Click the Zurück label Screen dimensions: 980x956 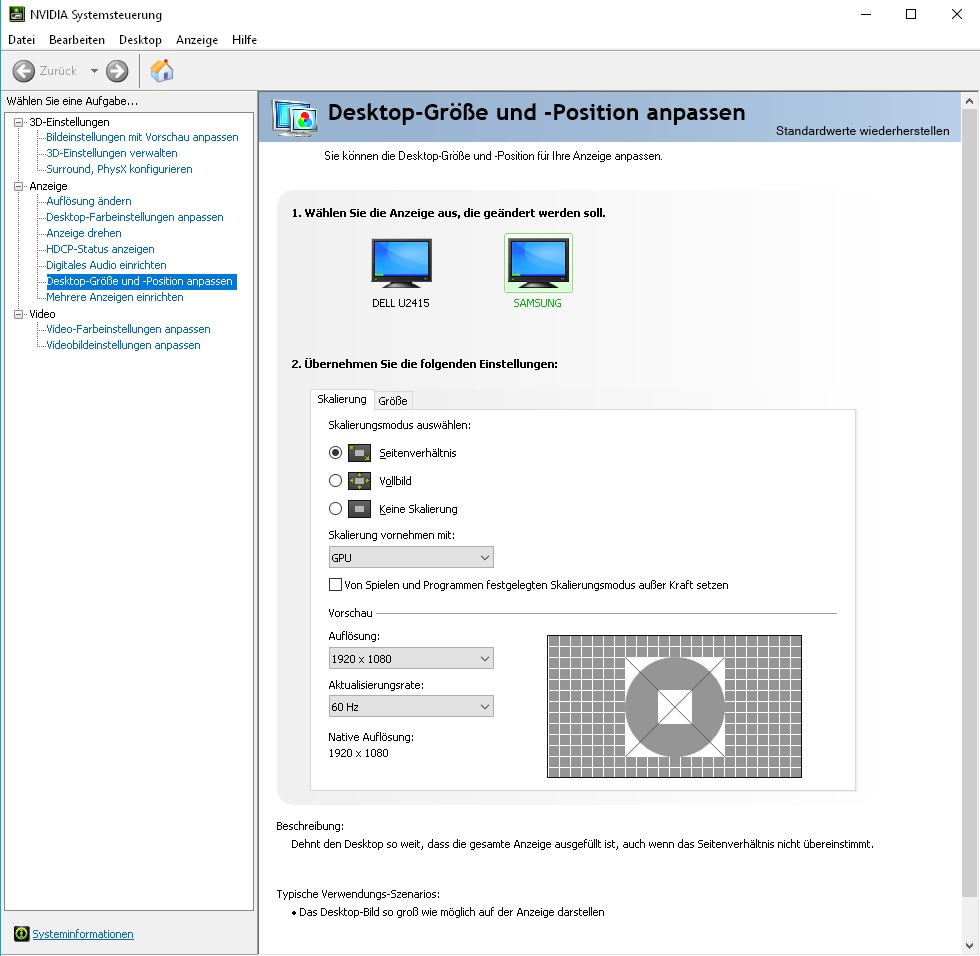click(58, 71)
